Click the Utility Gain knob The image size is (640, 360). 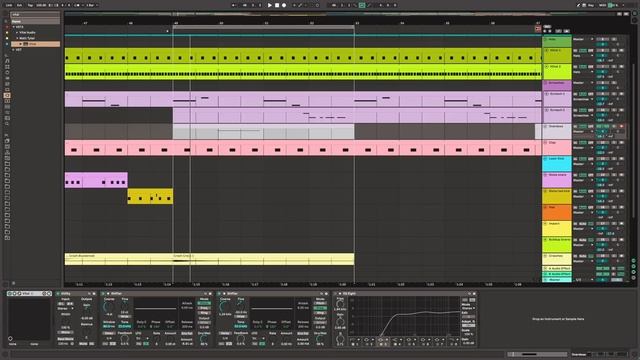(87, 309)
